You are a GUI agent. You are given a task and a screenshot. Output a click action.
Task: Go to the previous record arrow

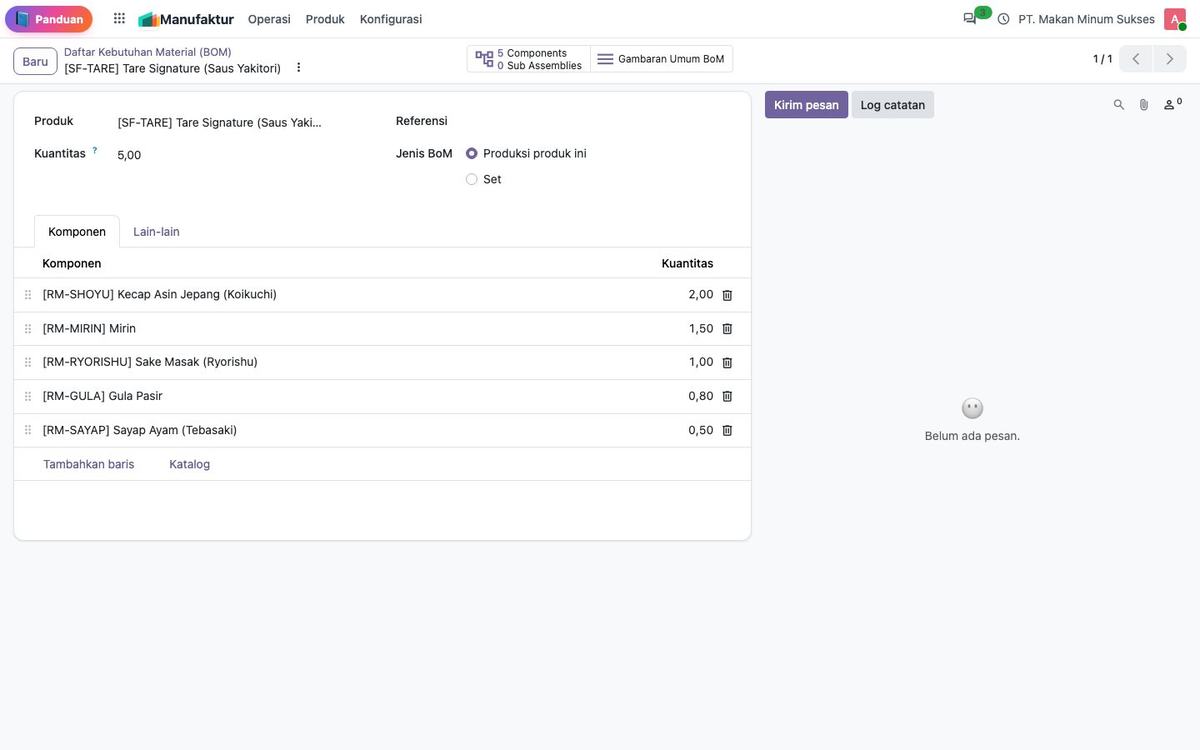pos(1136,59)
